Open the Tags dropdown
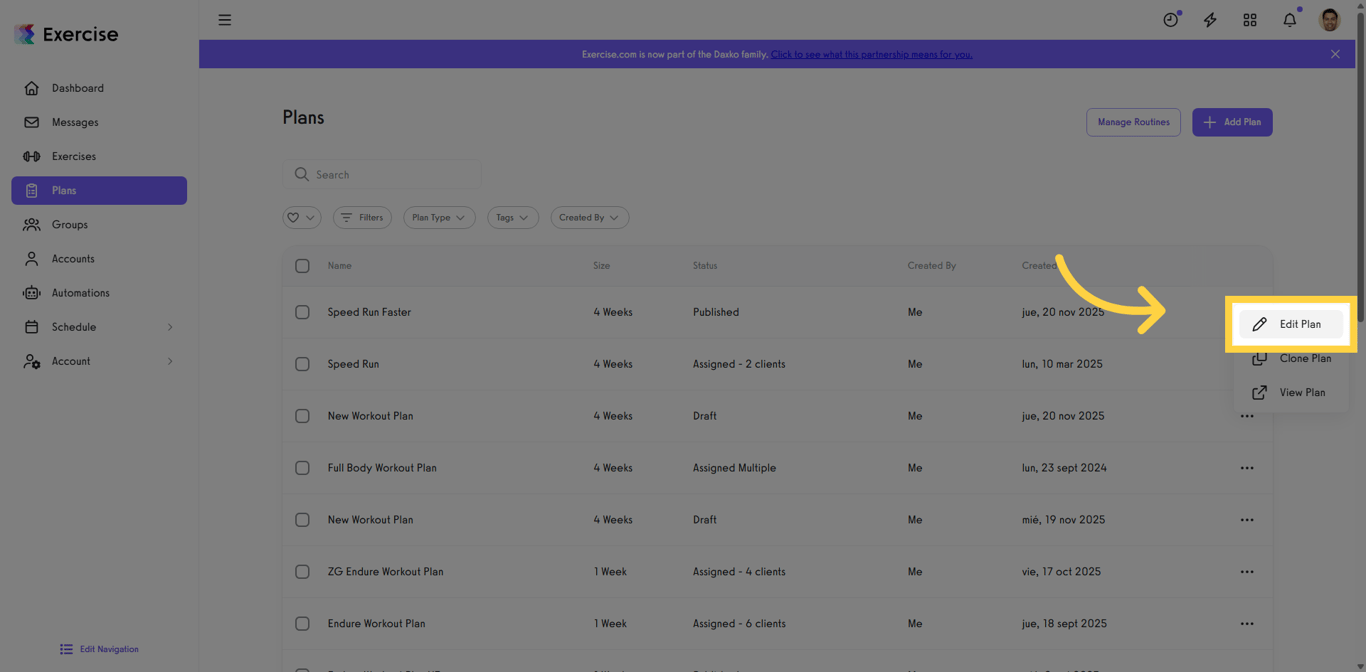 (x=513, y=217)
